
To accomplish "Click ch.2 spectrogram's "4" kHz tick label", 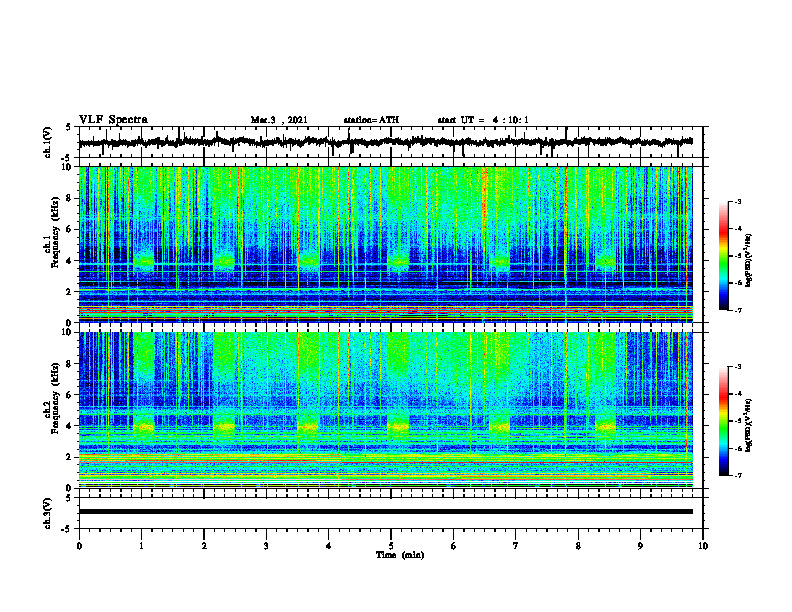I will 69,426.
